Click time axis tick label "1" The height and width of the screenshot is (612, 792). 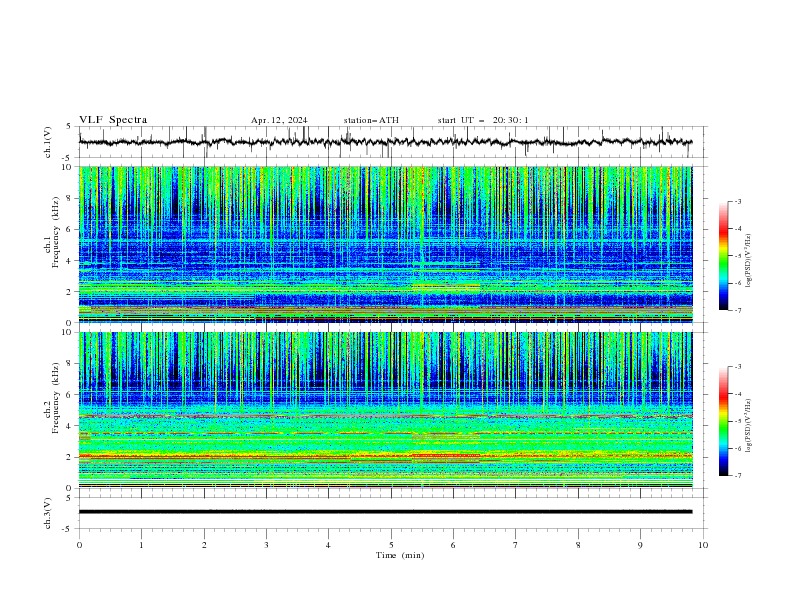pos(141,545)
